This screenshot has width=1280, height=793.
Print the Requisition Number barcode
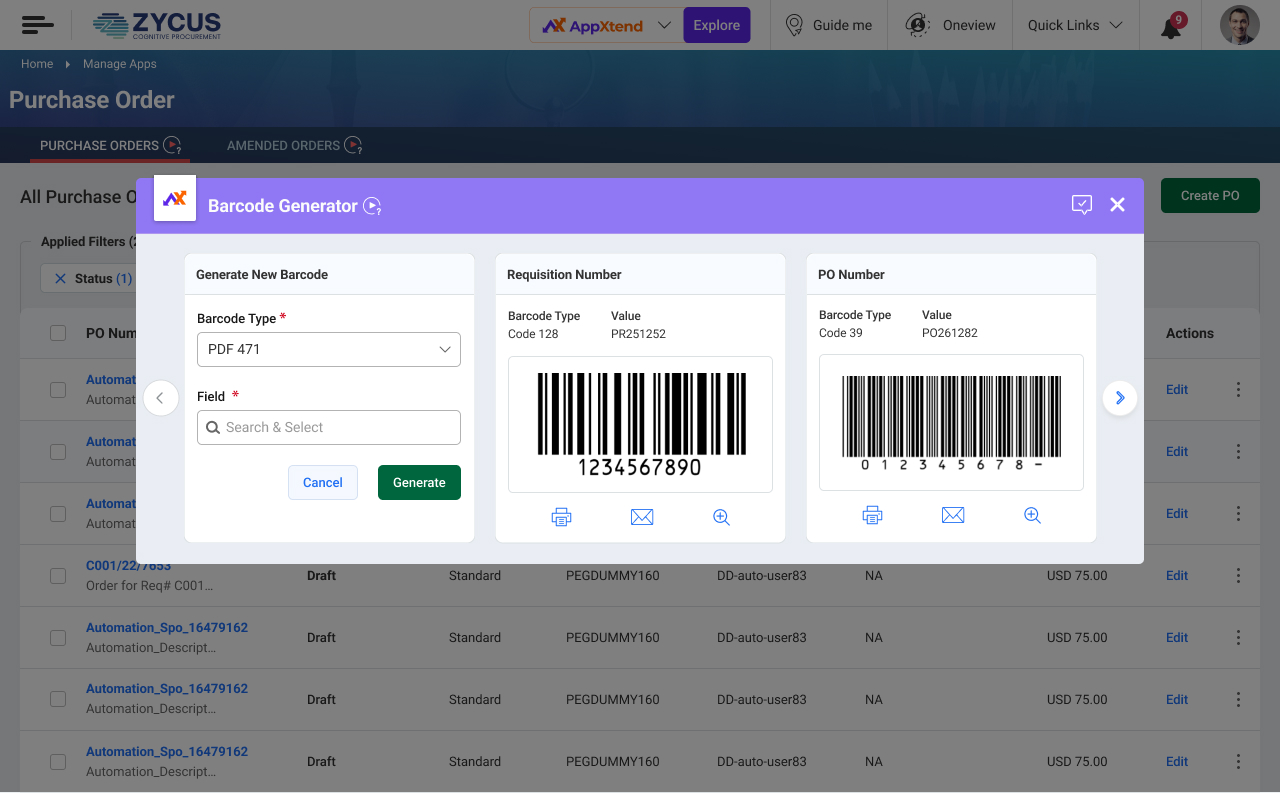coord(561,517)
